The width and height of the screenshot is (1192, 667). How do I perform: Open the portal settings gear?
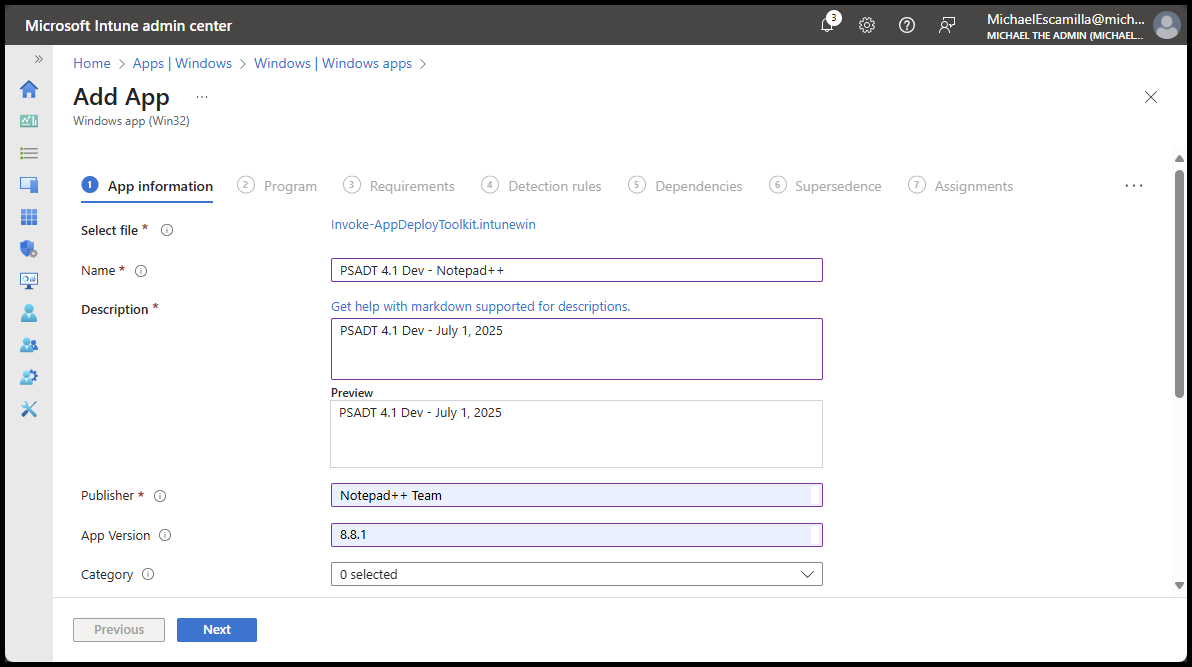click(x=867, y=25)
